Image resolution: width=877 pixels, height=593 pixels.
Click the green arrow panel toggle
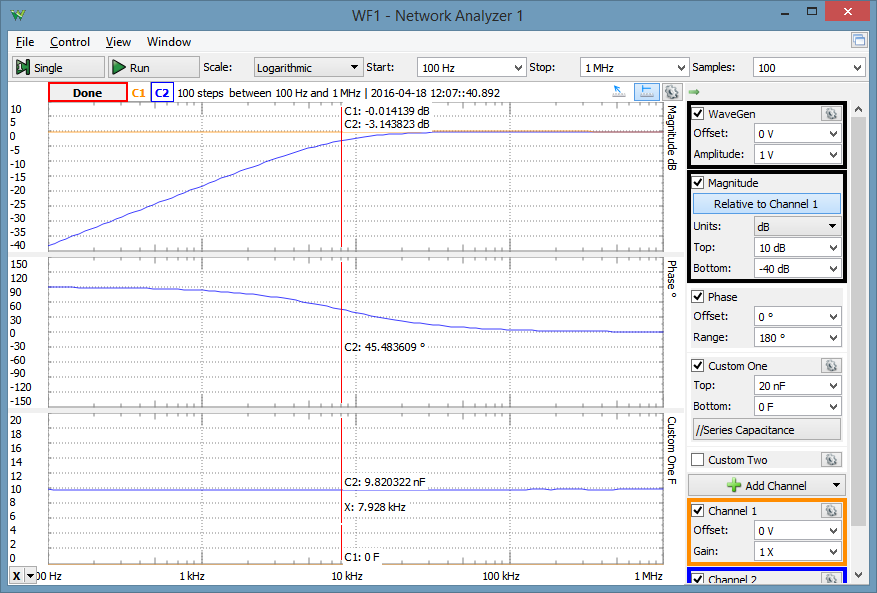(694, 93)
